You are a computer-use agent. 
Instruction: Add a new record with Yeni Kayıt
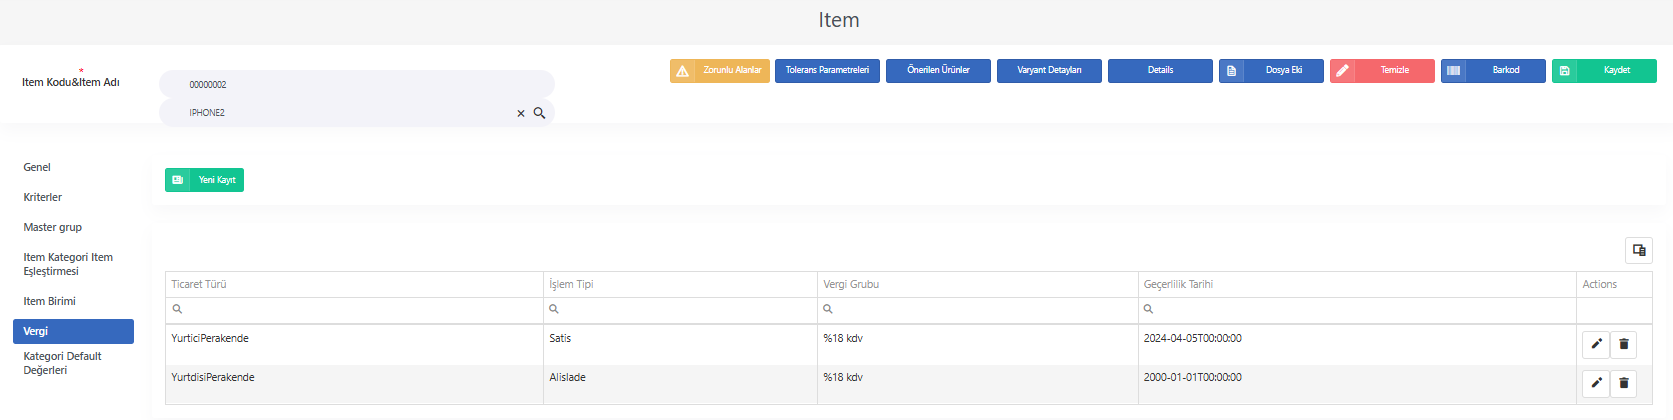click(x=204, y=180)
